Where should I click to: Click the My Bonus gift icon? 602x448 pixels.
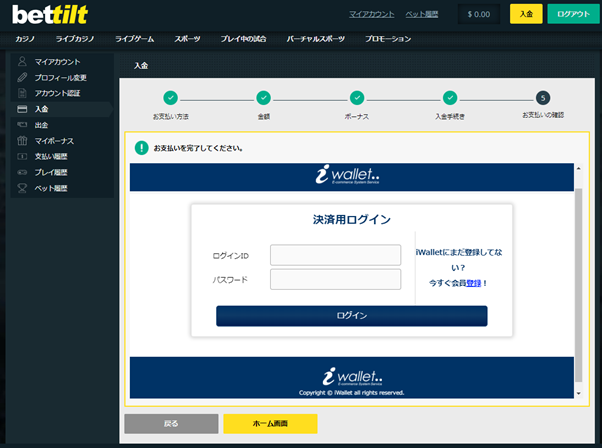[x=22, y=141]
